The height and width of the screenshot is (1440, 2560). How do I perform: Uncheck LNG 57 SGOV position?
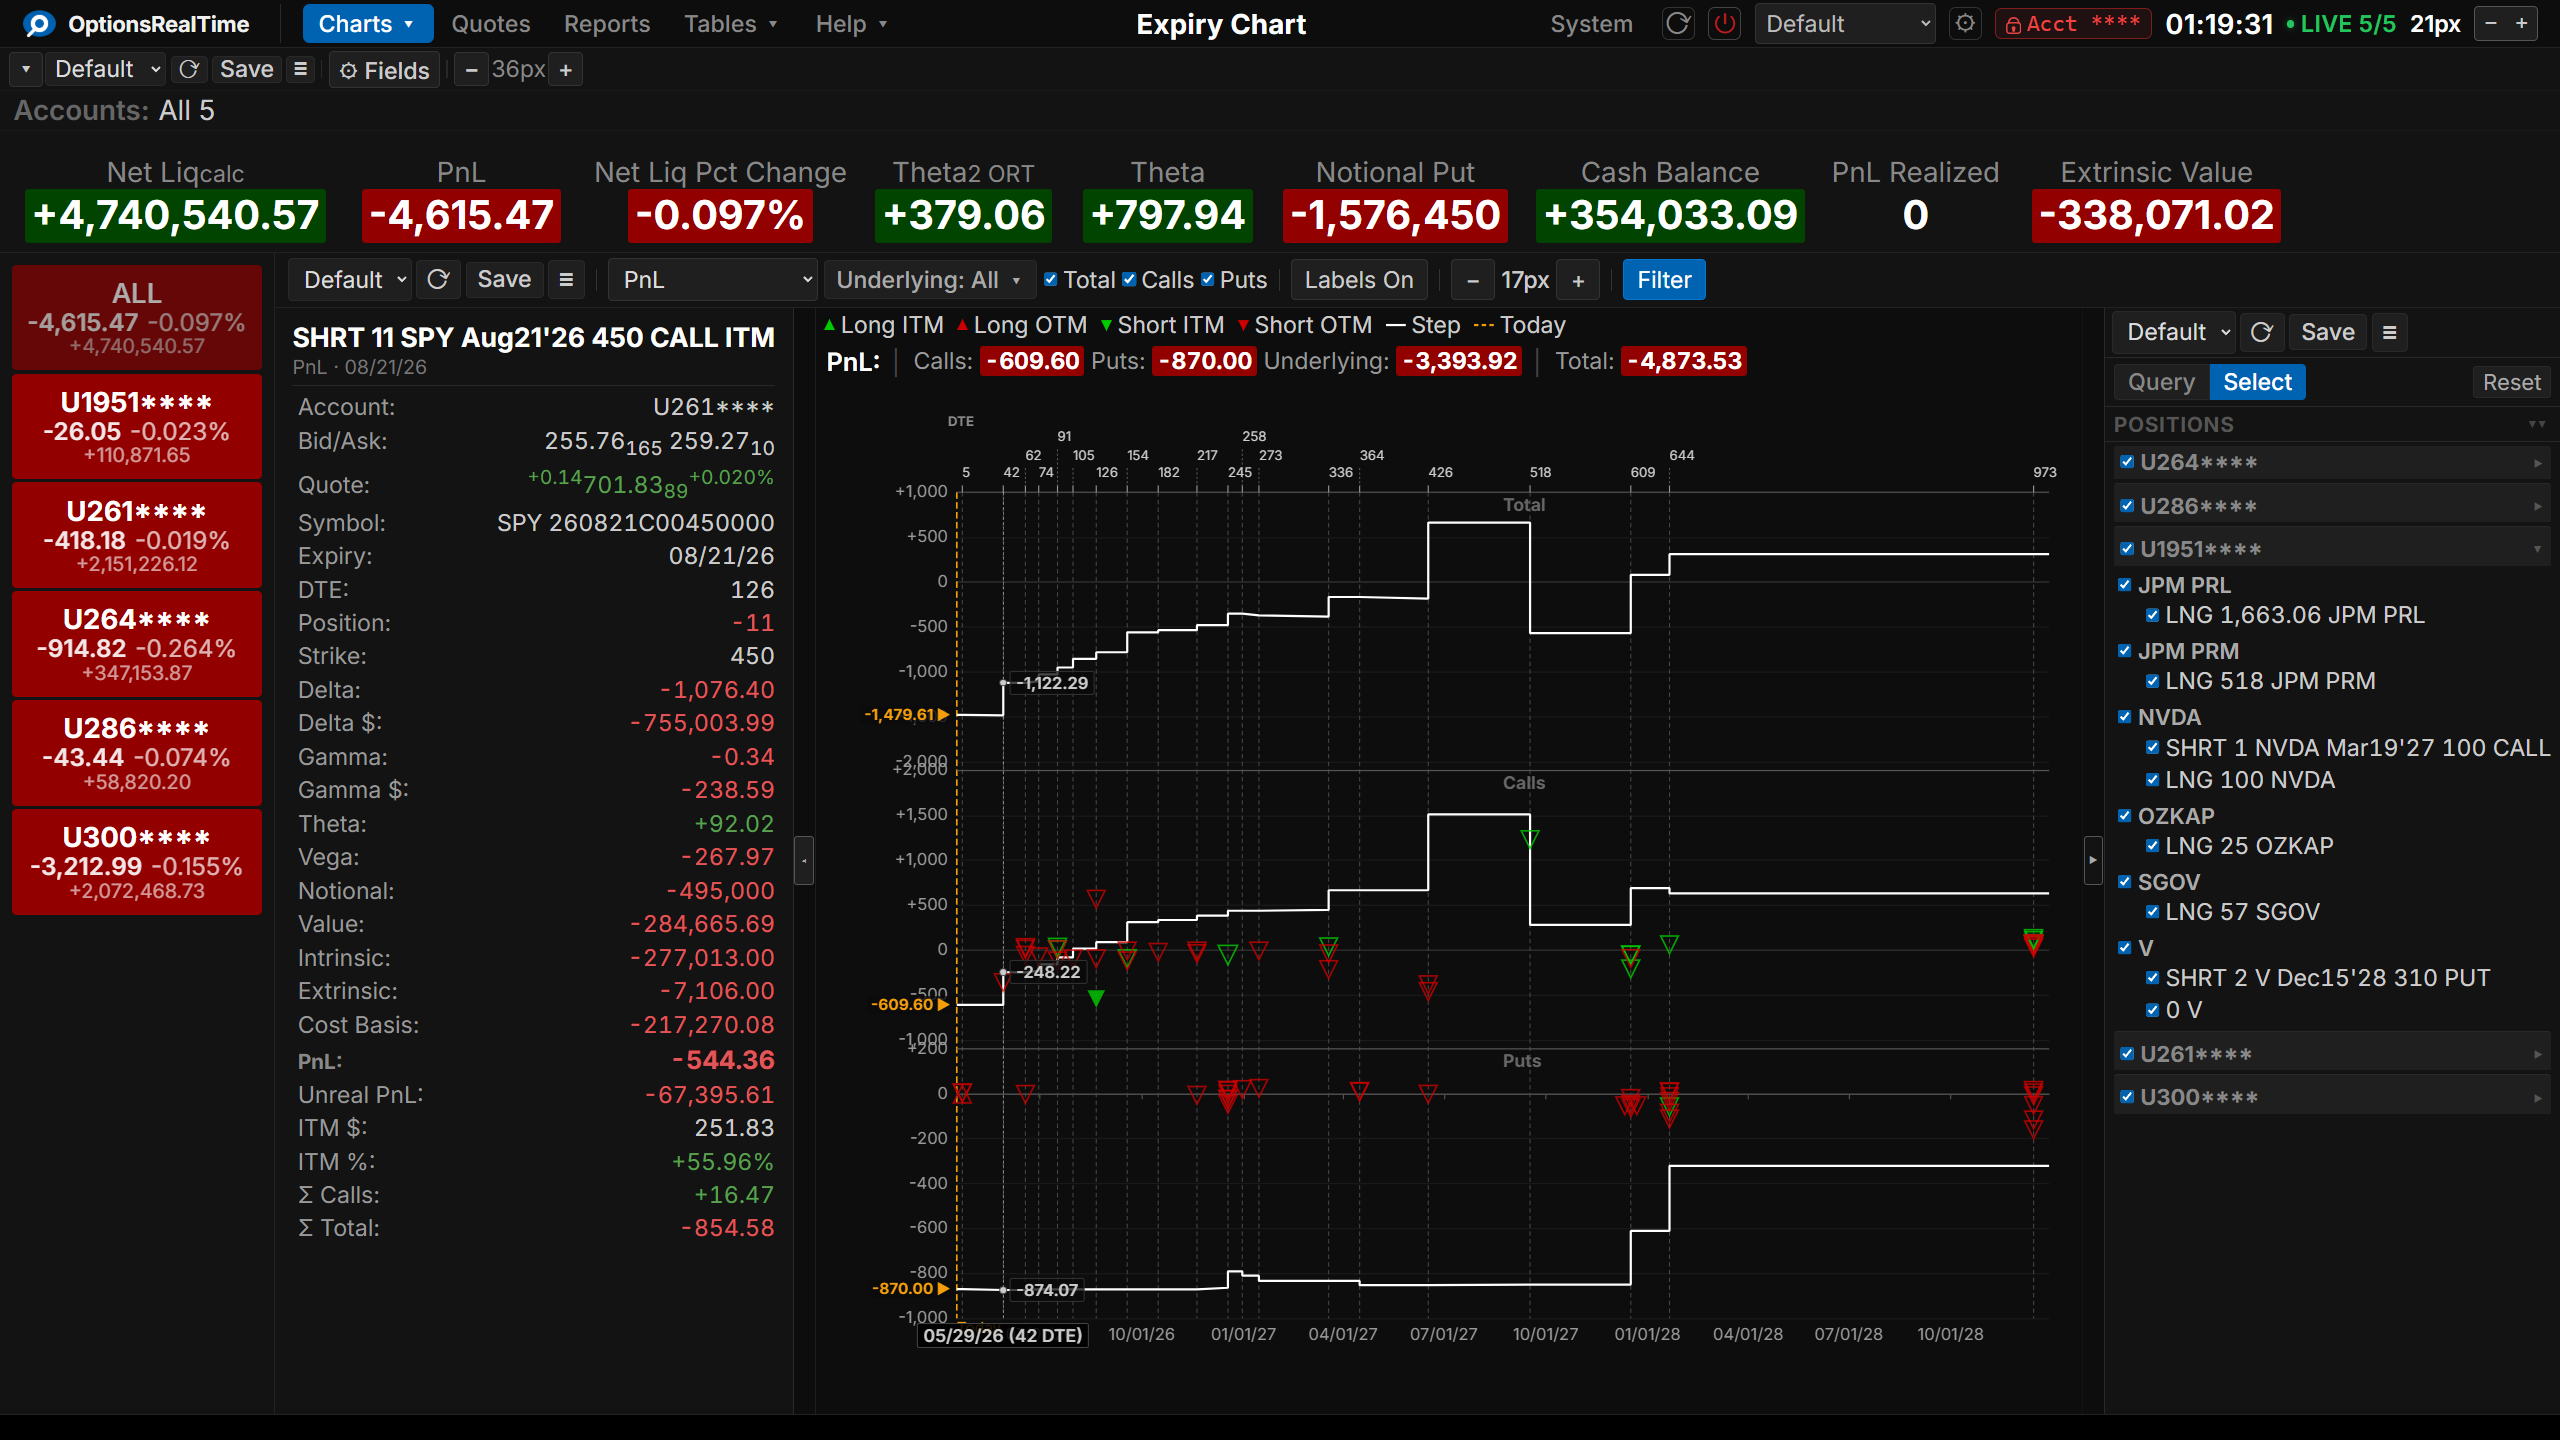point(2153,912)
